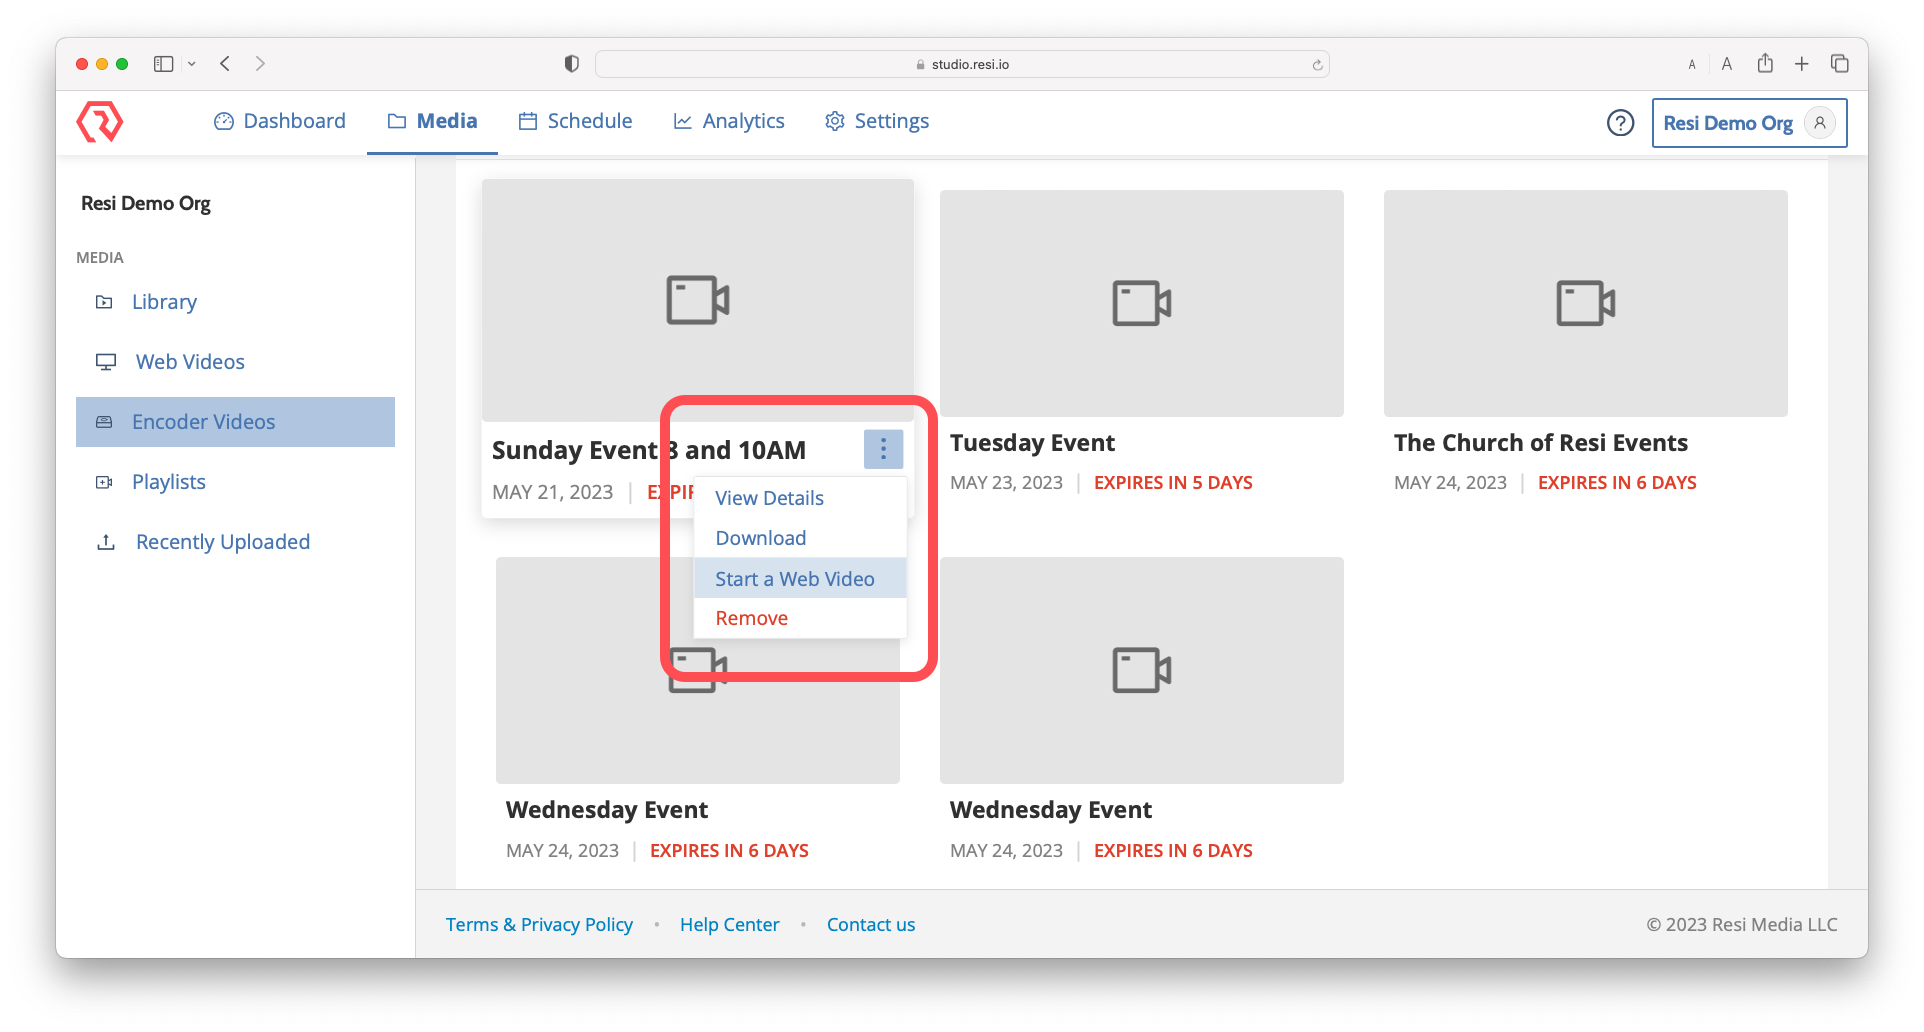The height and width of the screenshot is (1032, 1924).
Task: Switch to the Schedule tab
Action: [x=575, y=121]
